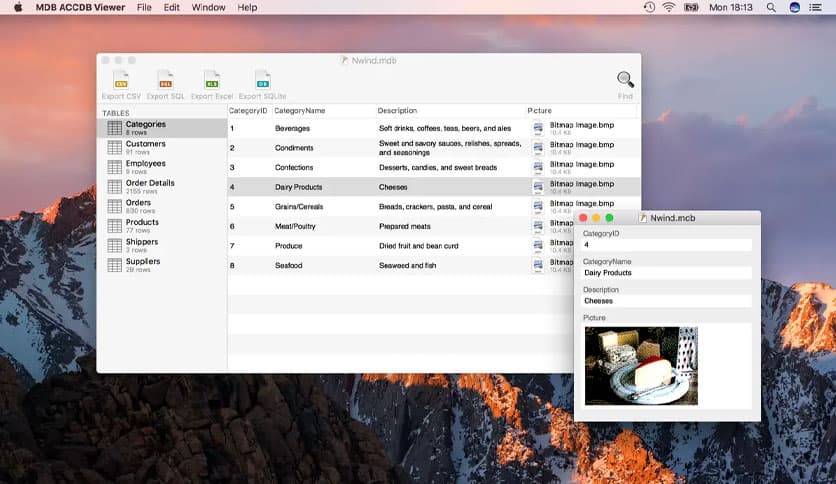836x484 pixels.
Task: Sort by the CategoryName column header
Action: (300, 111)
